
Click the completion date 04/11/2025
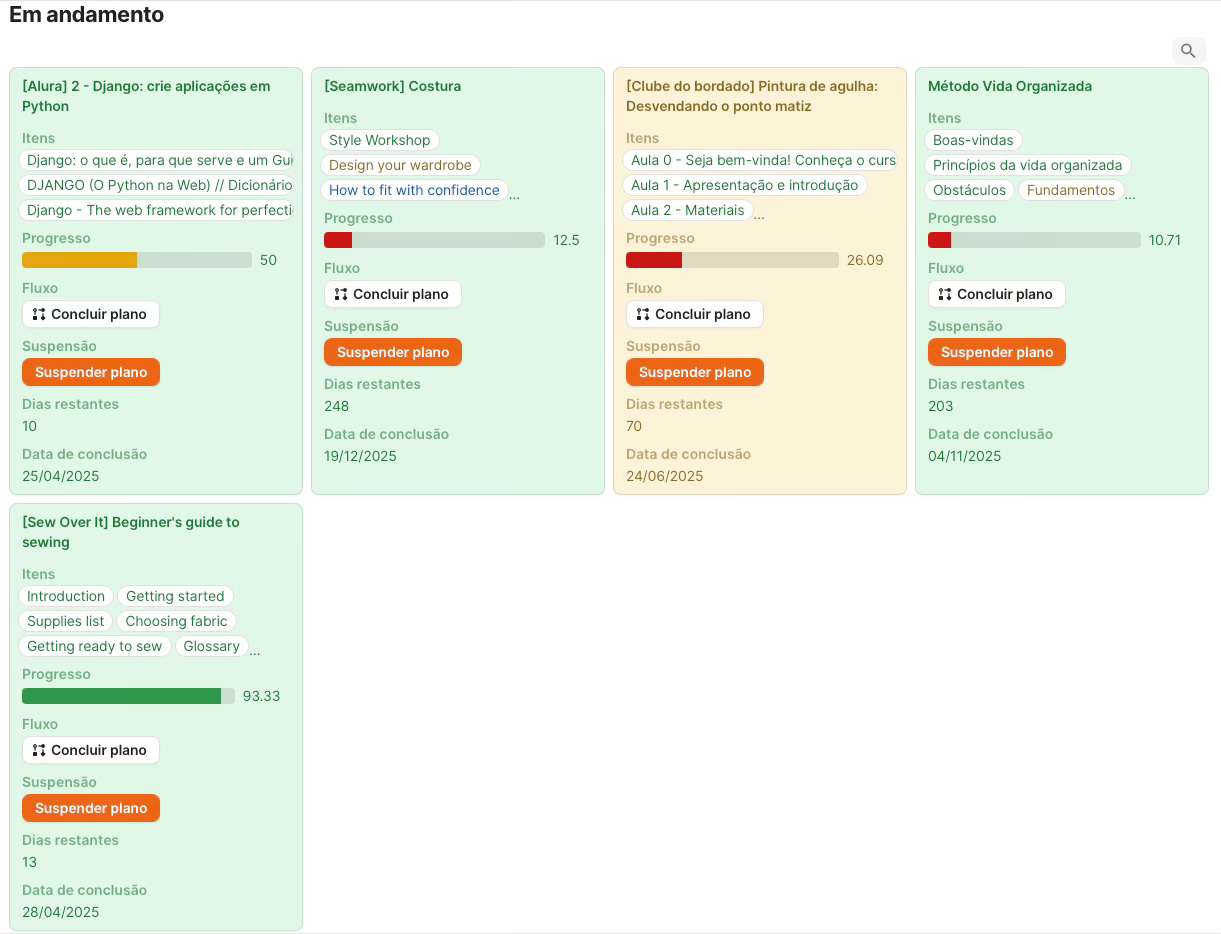point(965,456)
